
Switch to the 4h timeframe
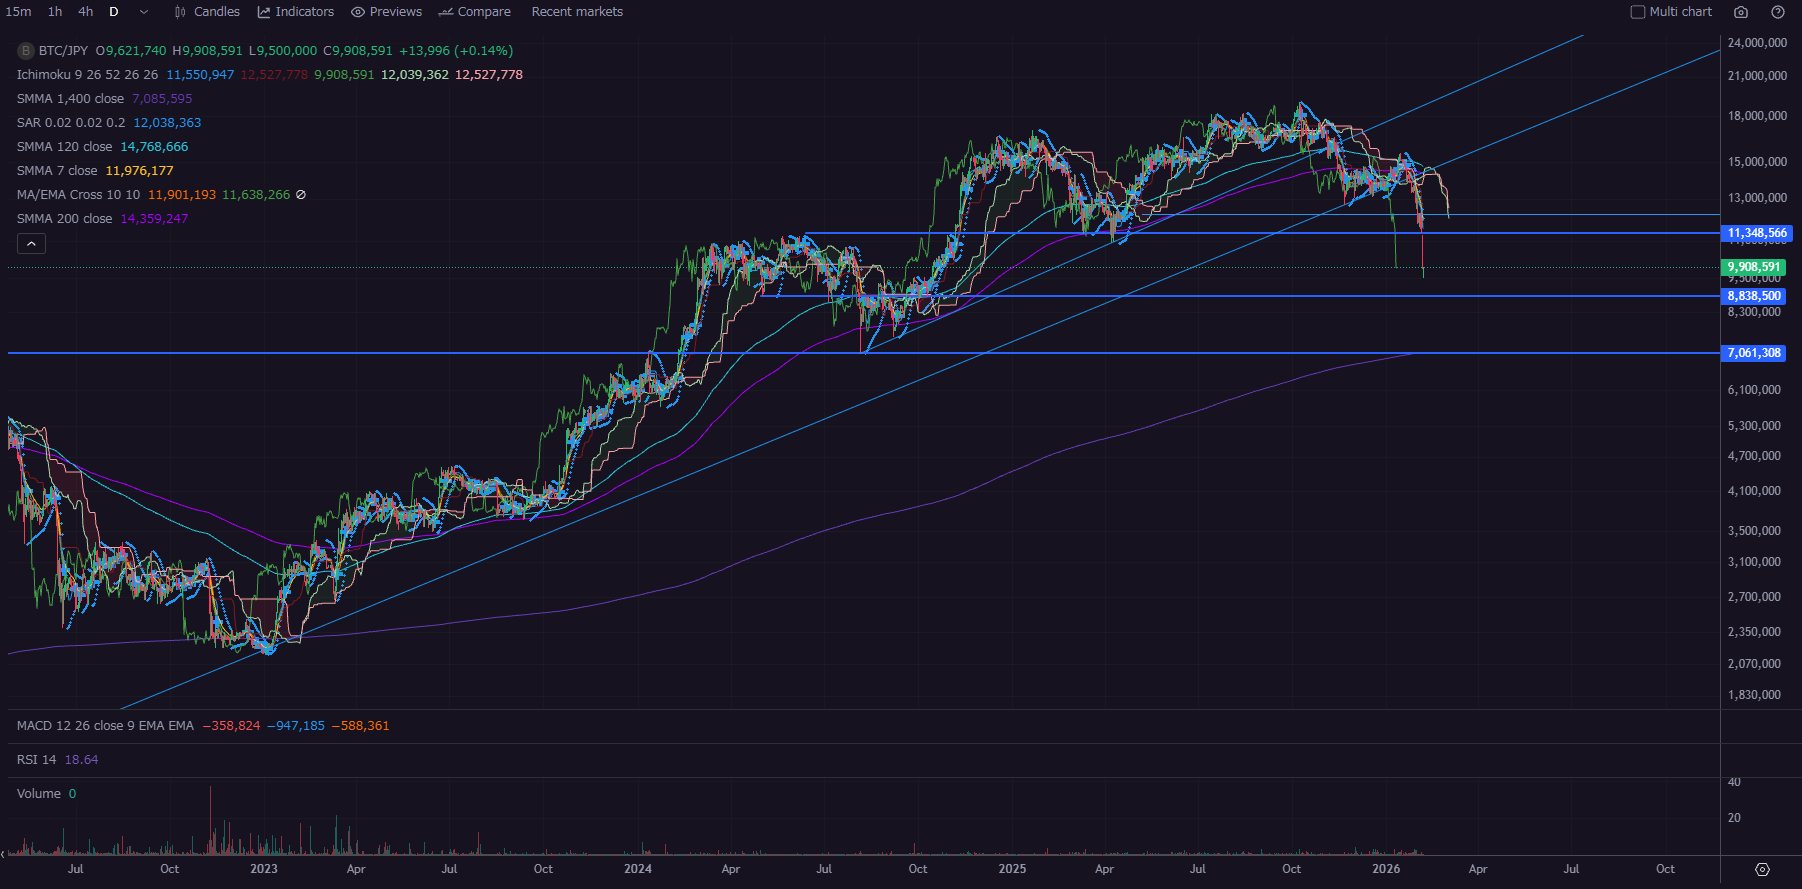tap(86, 12)
